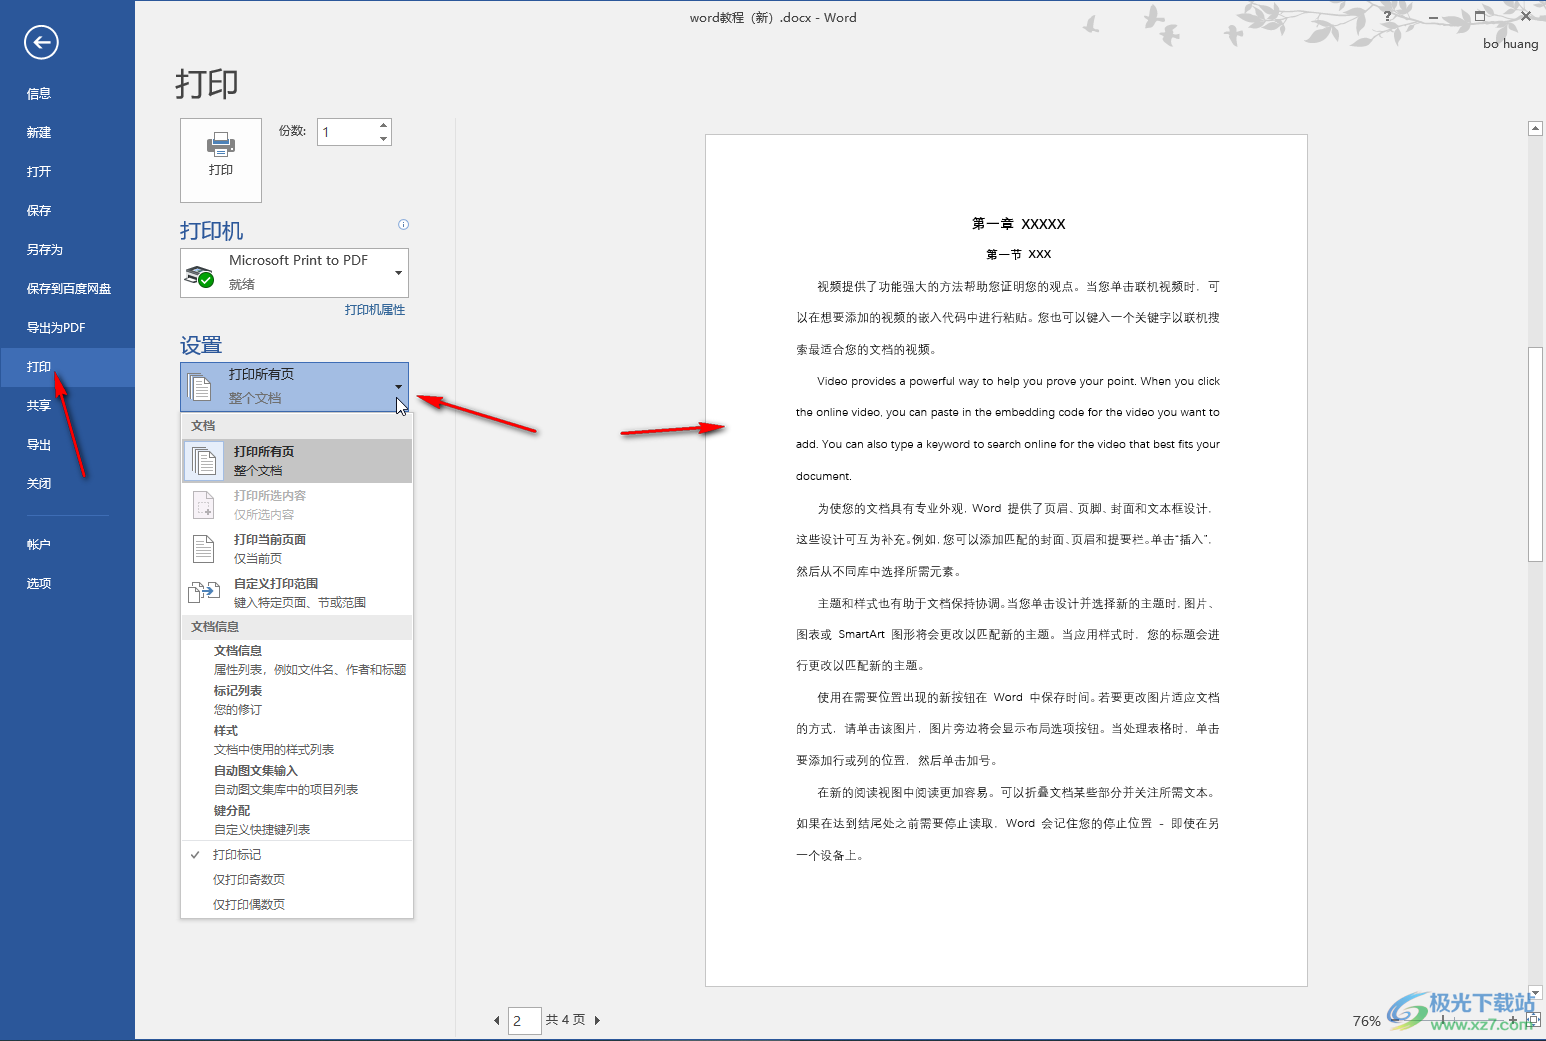Open the 打开 sidebar item
1546x1041 pixels.
coord(67,172)
